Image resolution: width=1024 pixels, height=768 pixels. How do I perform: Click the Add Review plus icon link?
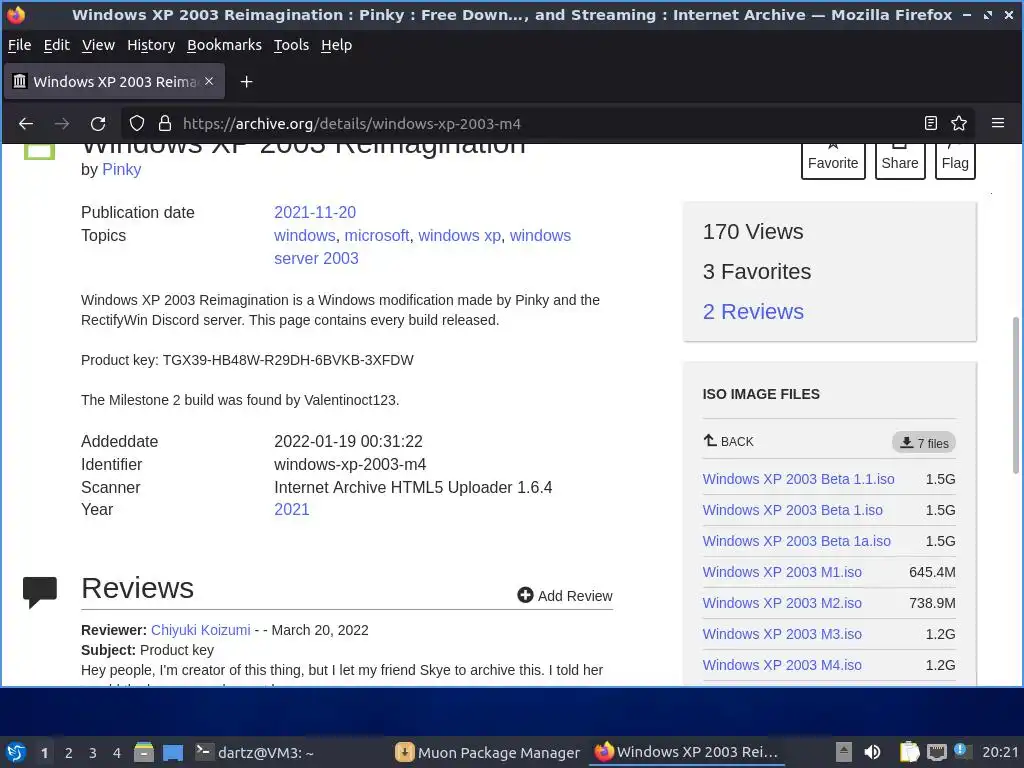tap(565, 596)
